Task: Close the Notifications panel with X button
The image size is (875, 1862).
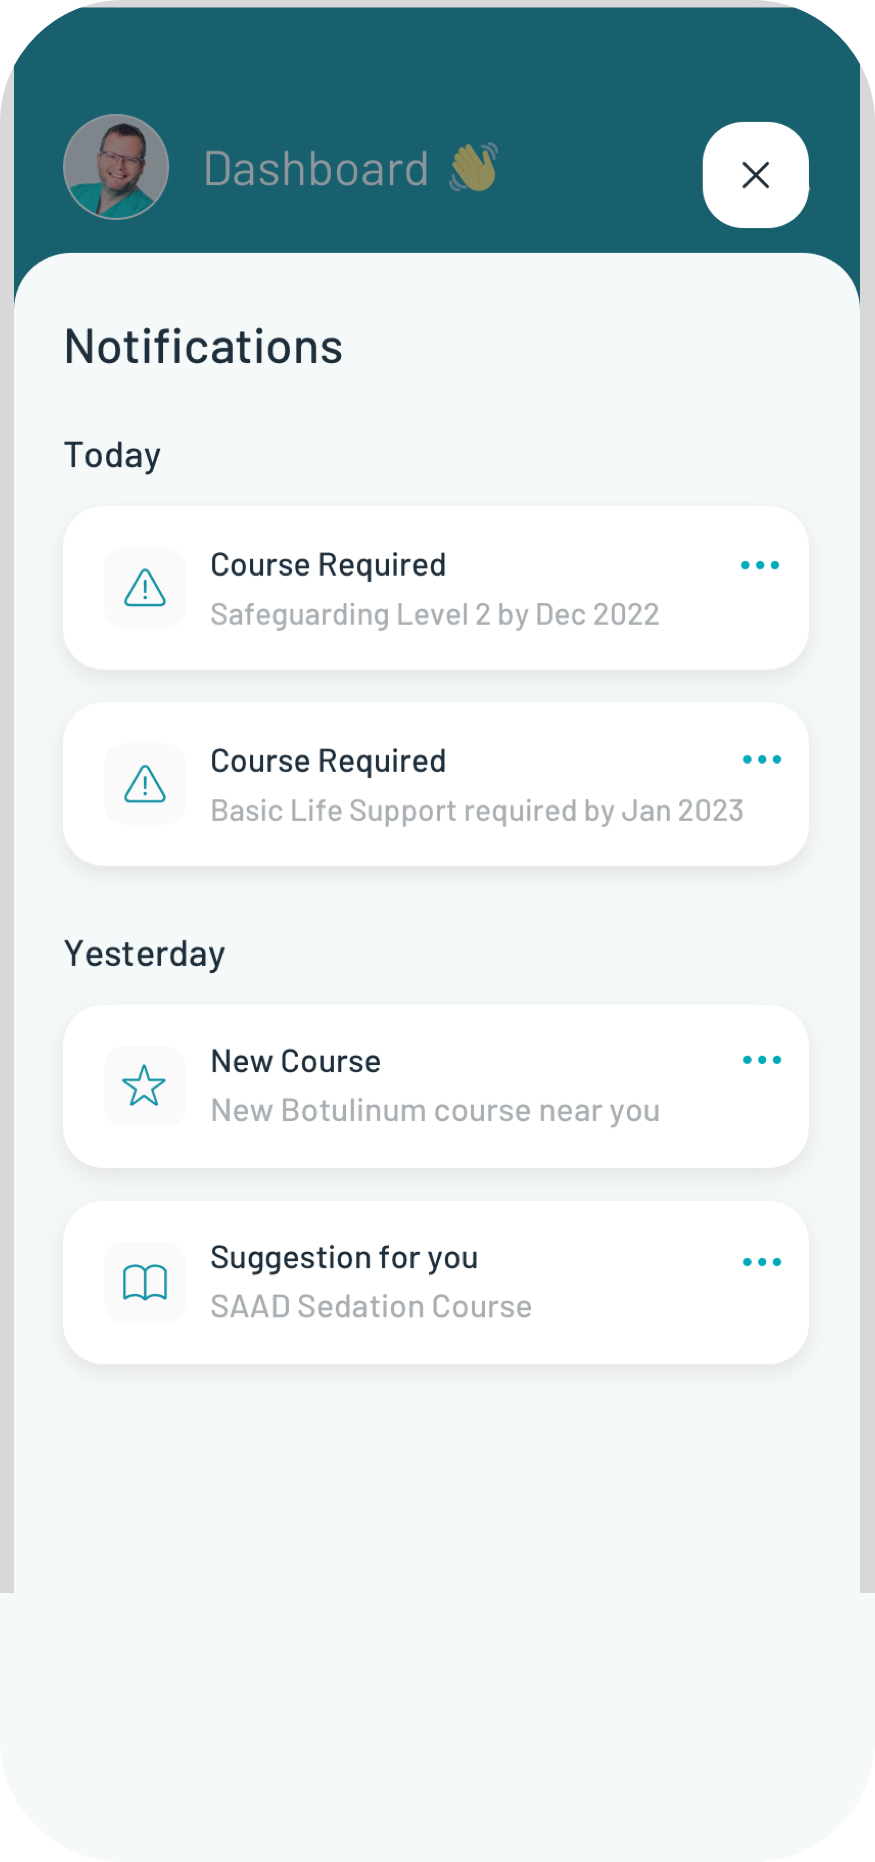Action: pos(755,175)
